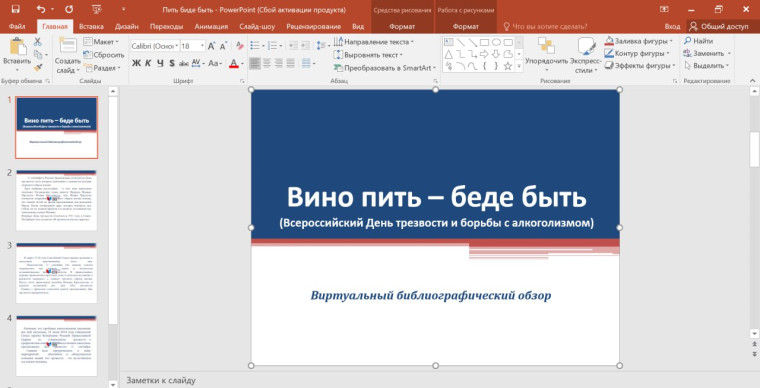Collapse the ribbon with chevron arrow
Viewport: 760px width, 388px height.
click(x=753, y=81)
